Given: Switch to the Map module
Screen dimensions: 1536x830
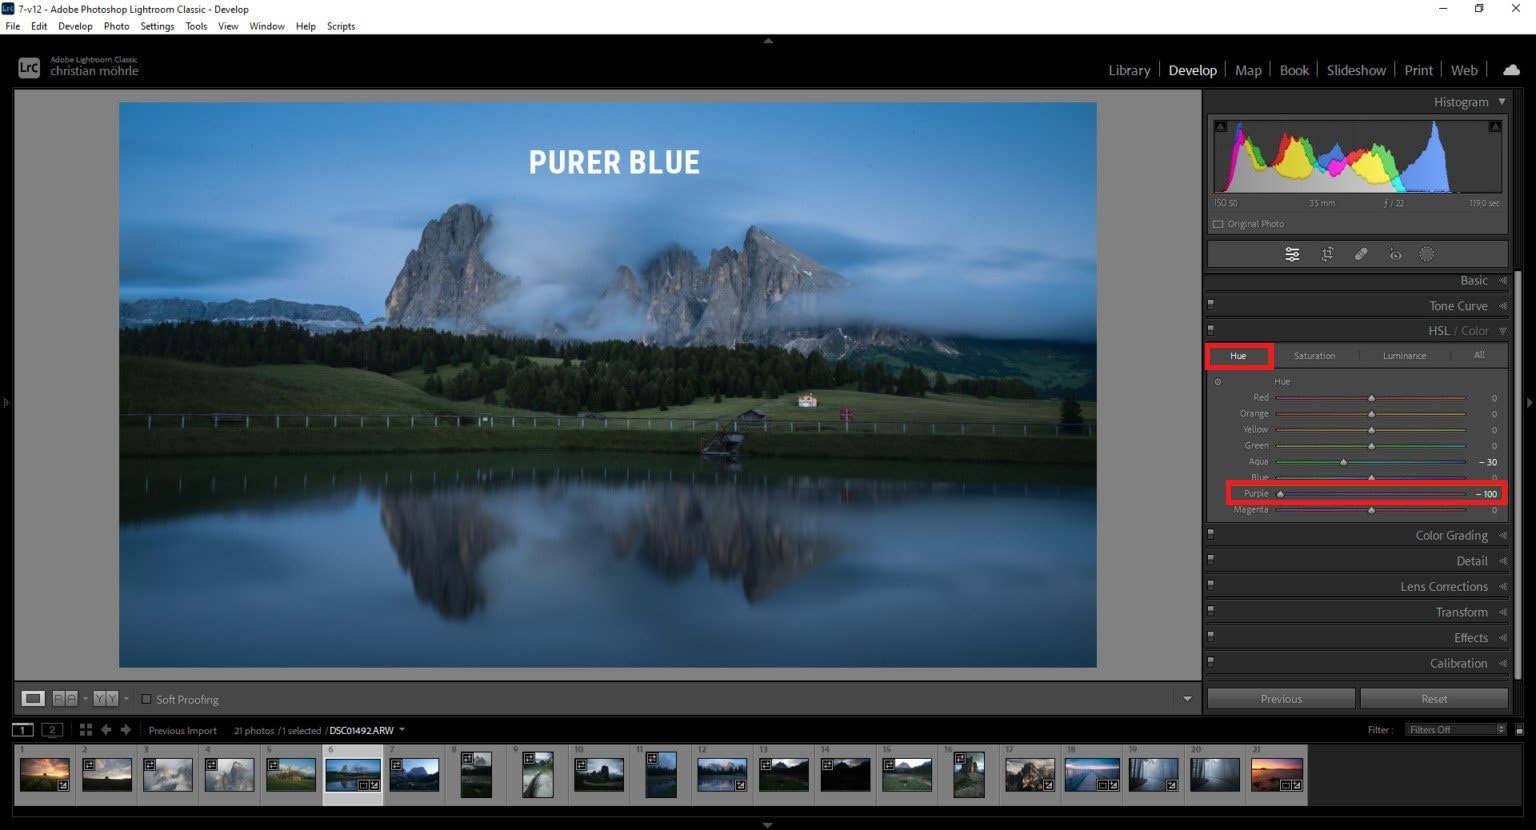Looking at the screenshot, I should point(1248,70).
